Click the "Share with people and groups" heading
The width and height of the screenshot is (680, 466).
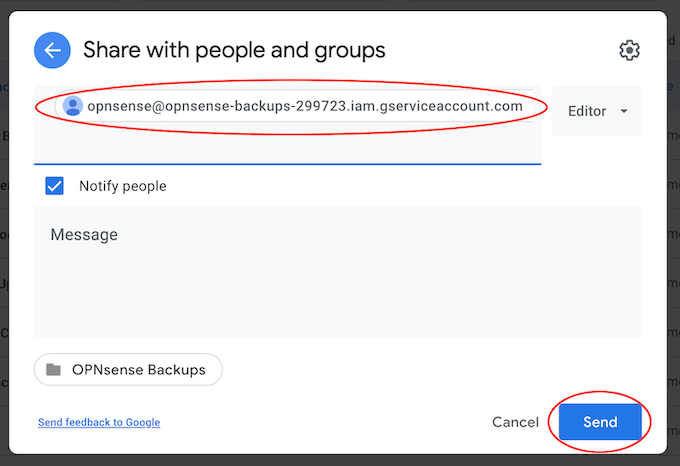point(234,50)
